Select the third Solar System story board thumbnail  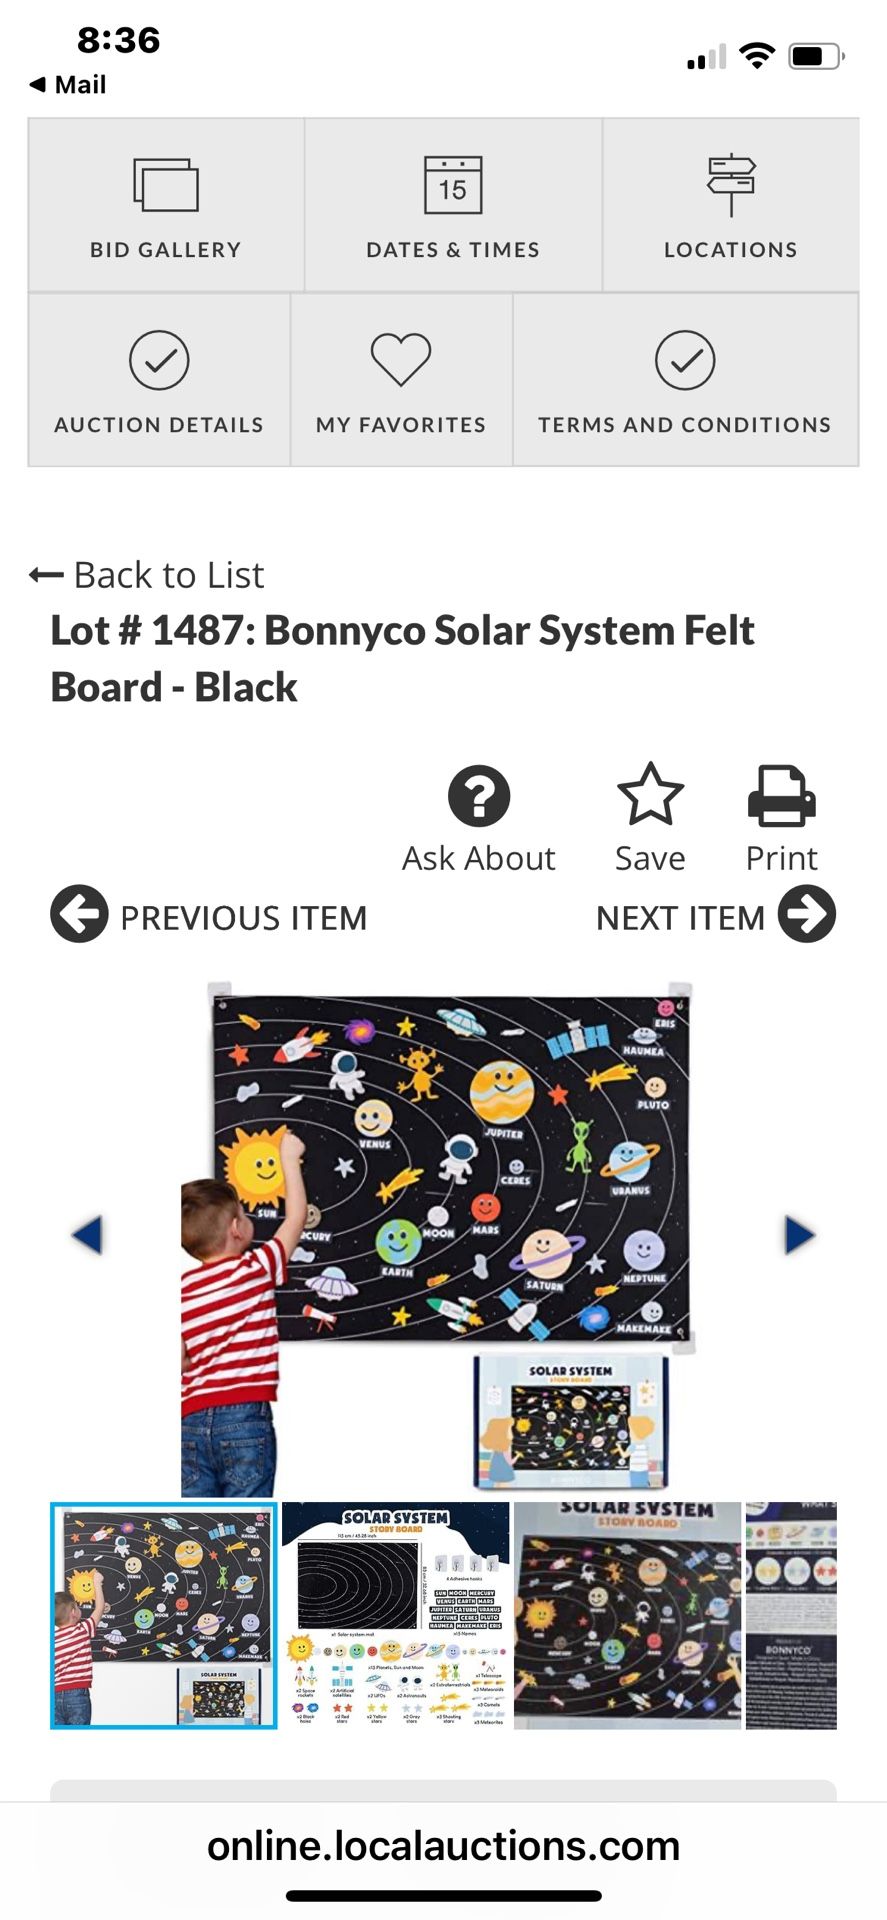pyautogui.click(x=628, y=1615)
